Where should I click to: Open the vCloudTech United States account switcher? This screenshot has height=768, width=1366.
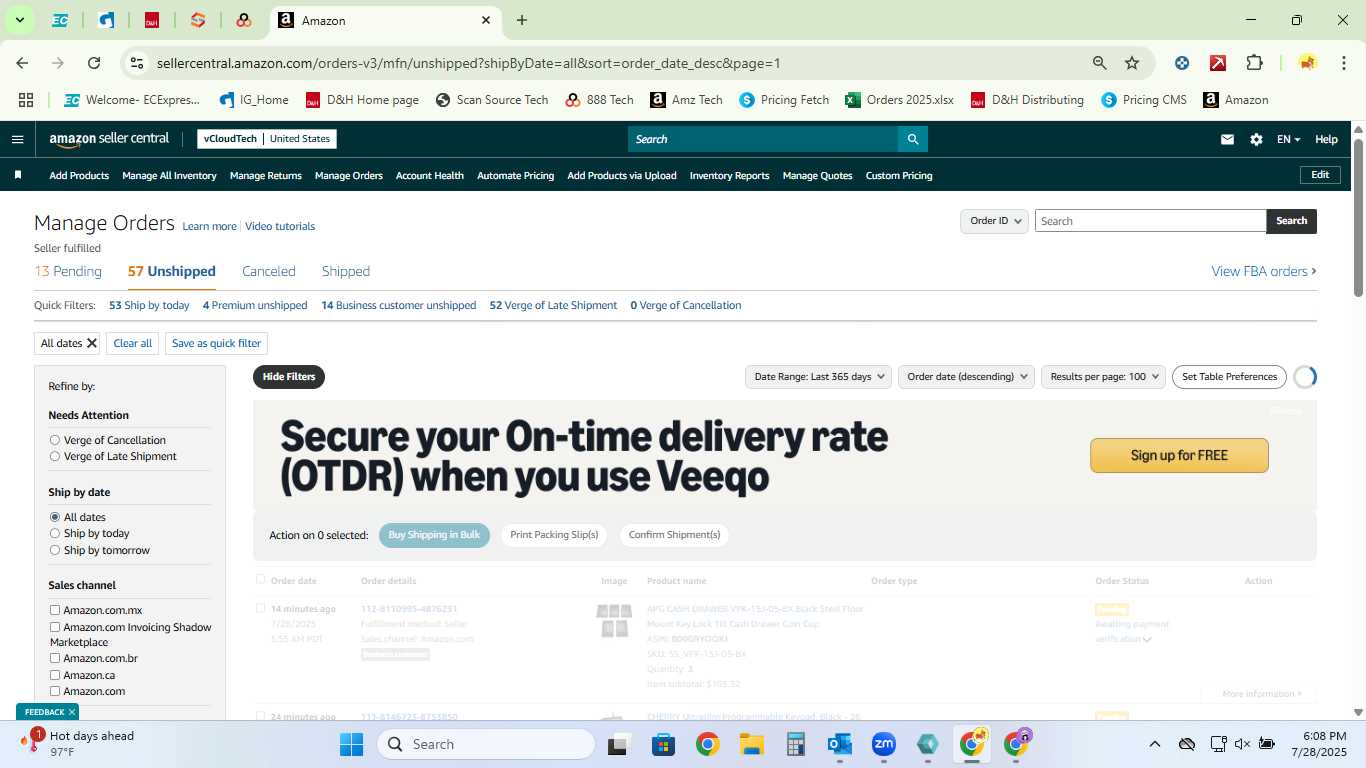click(267, 139)
